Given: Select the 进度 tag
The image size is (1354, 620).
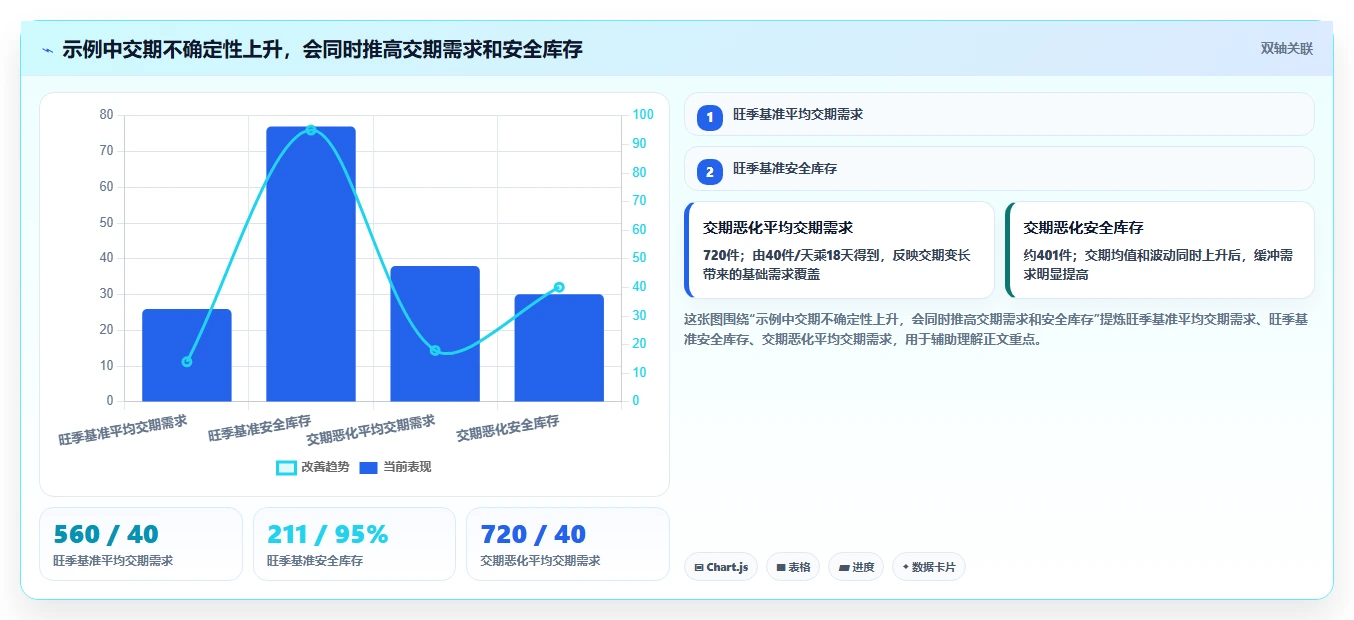Looking at the screenshot, I should coord(856,567).
